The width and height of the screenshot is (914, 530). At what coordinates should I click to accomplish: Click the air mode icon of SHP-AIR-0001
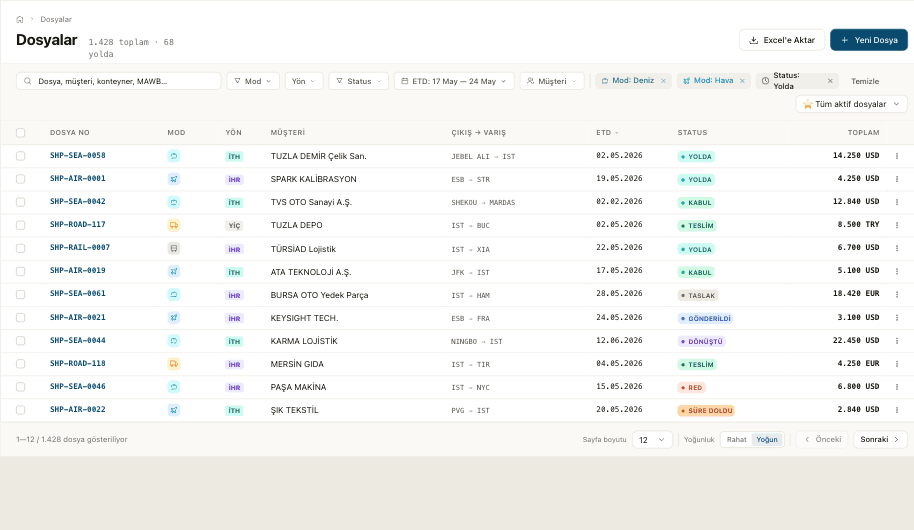[174, 179]
